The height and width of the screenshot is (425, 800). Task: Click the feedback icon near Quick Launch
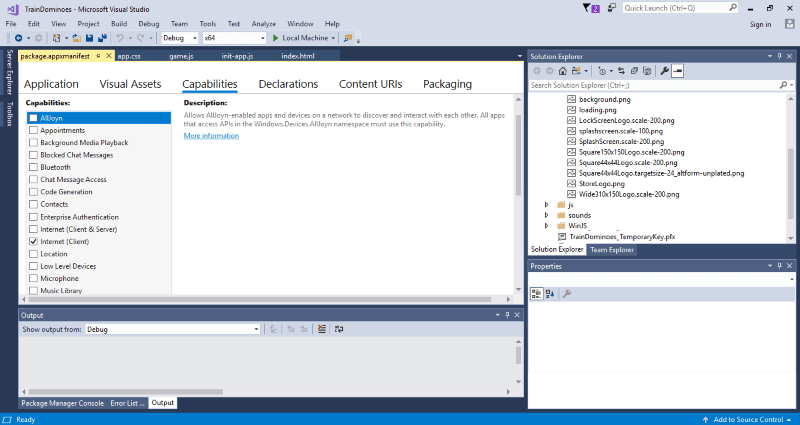[611, 8]
